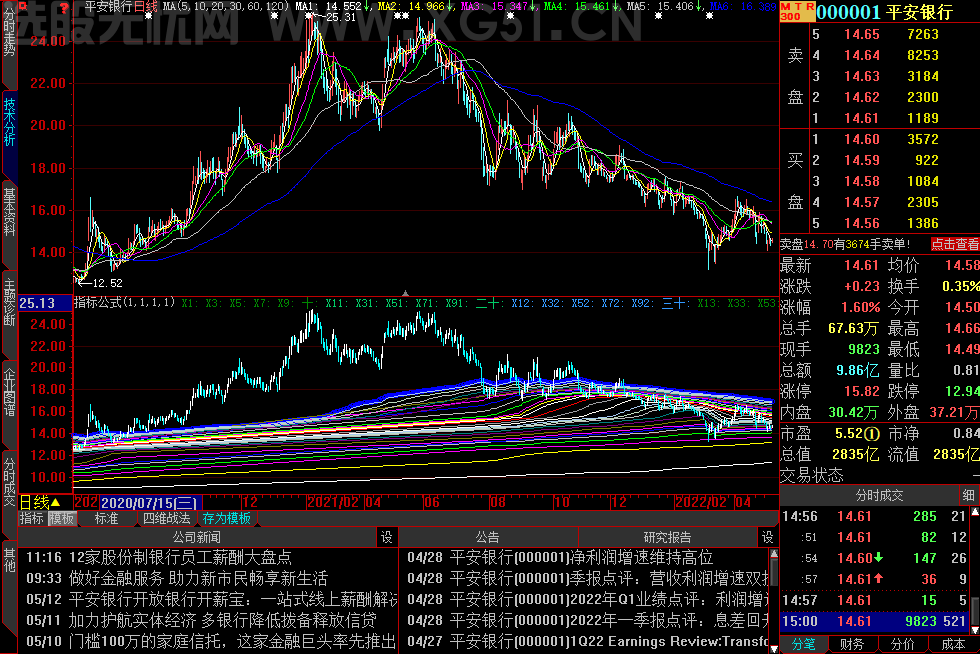This screenshot has height=654, width=980.
Task: Click the up arrow of the 分时成交 scrollbar
Action: pyautogui.click(x=974, y=513)
